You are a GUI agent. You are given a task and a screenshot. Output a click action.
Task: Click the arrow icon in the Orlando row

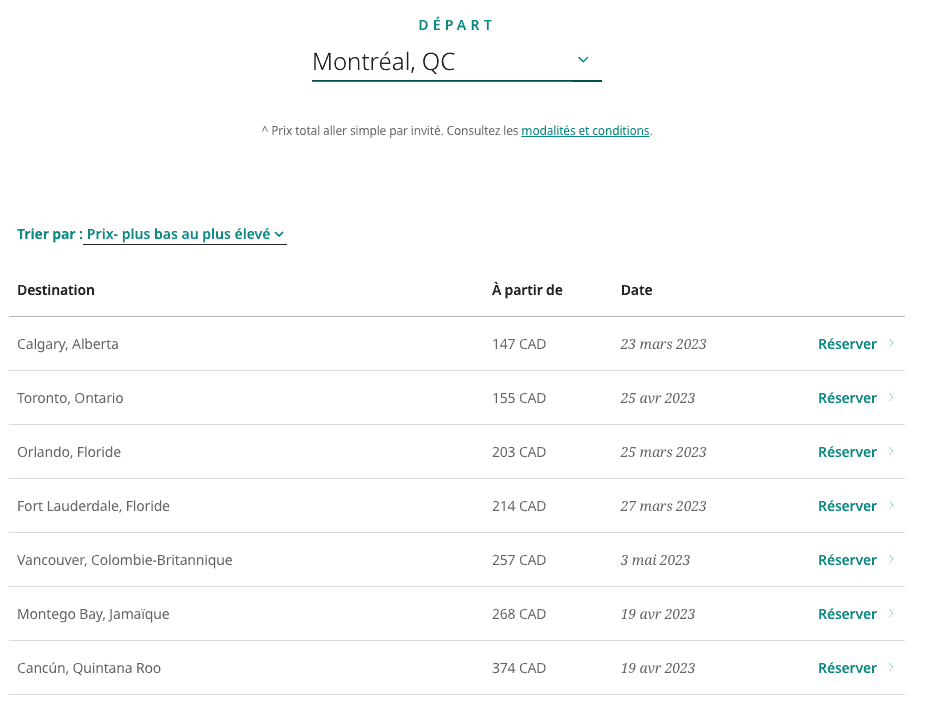[891, 452]
